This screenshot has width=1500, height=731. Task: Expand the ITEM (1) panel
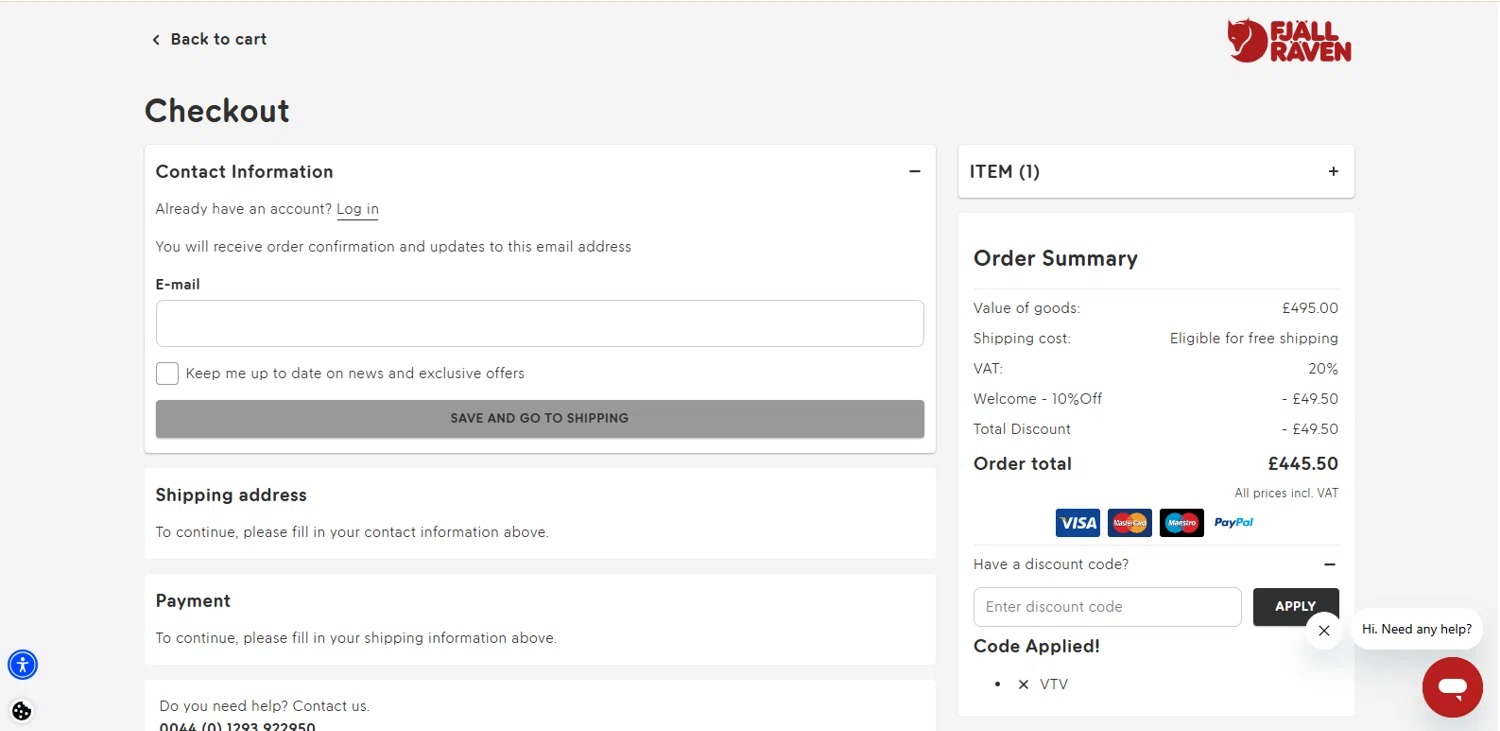(1333, 171)
